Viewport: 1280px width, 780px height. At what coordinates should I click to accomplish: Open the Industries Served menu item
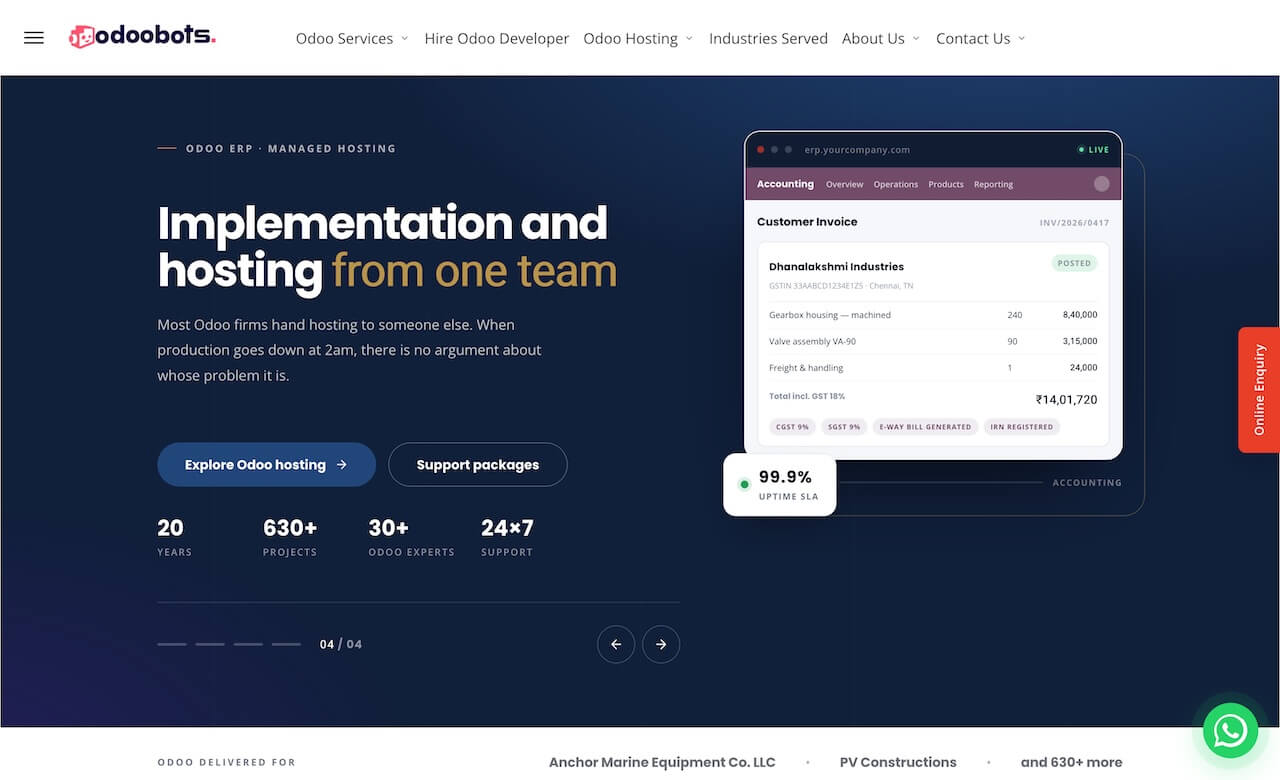click(x=768, y=38)
